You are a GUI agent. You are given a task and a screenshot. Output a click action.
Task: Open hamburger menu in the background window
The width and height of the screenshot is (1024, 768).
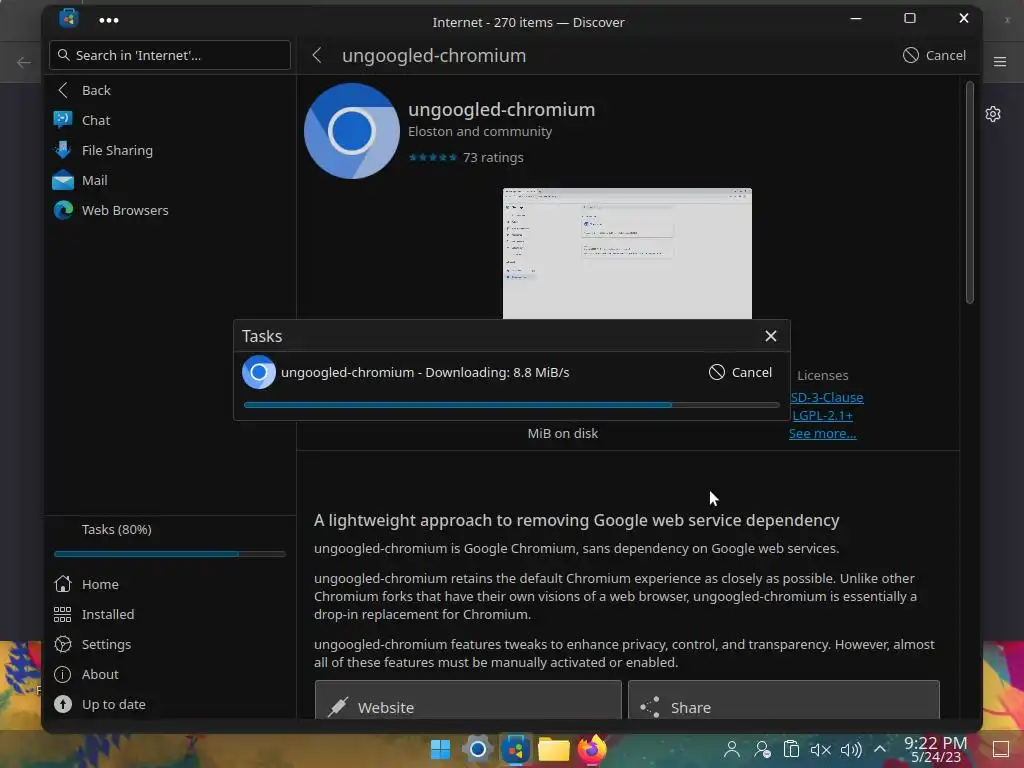1000,61
